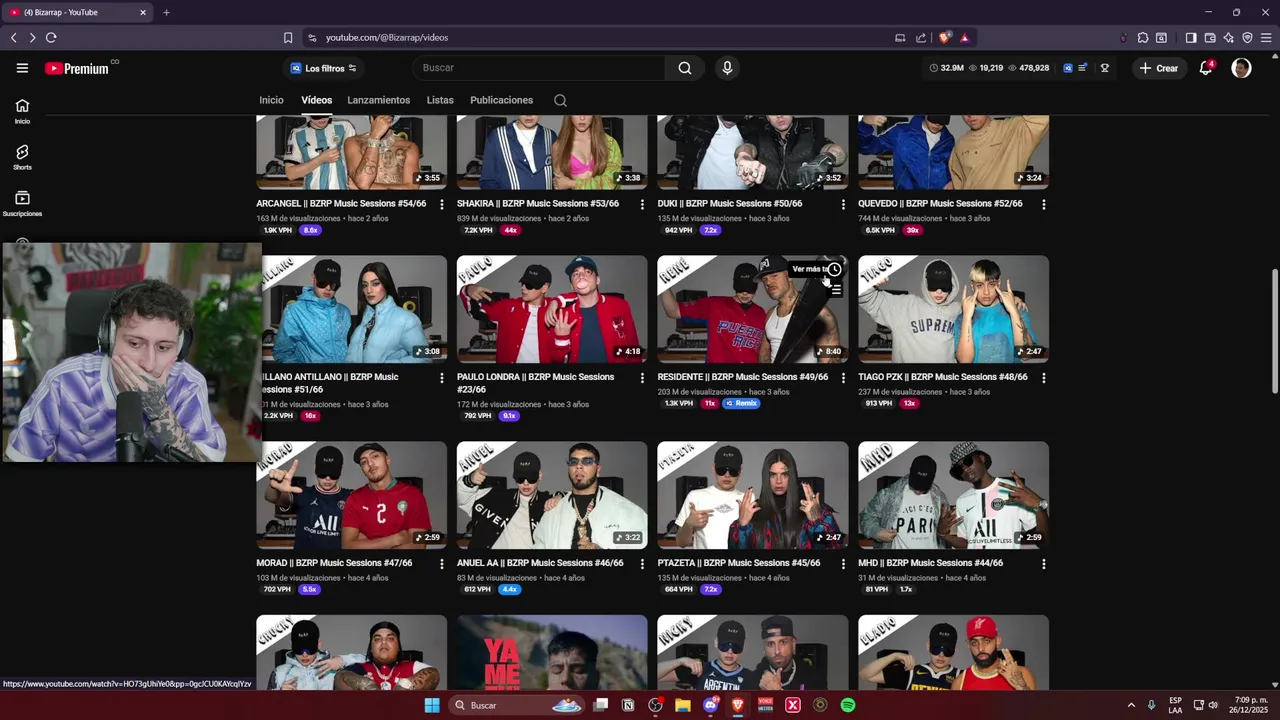This screenshot has height=720, width=1280.
Task: Bookmark this page in the address bar
Action: click(x=288, y=38)
